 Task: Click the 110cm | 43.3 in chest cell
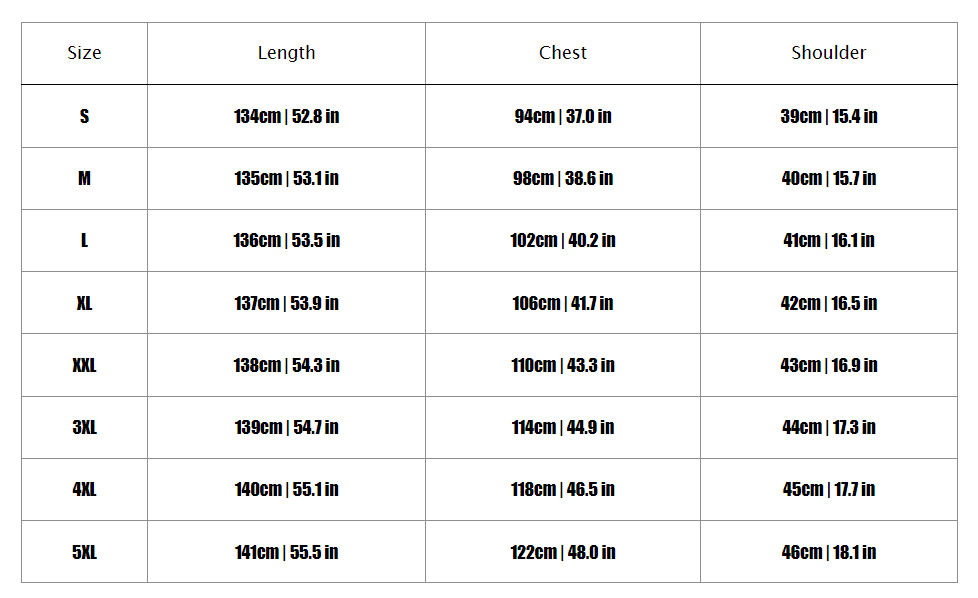click(x=563, y=365)
